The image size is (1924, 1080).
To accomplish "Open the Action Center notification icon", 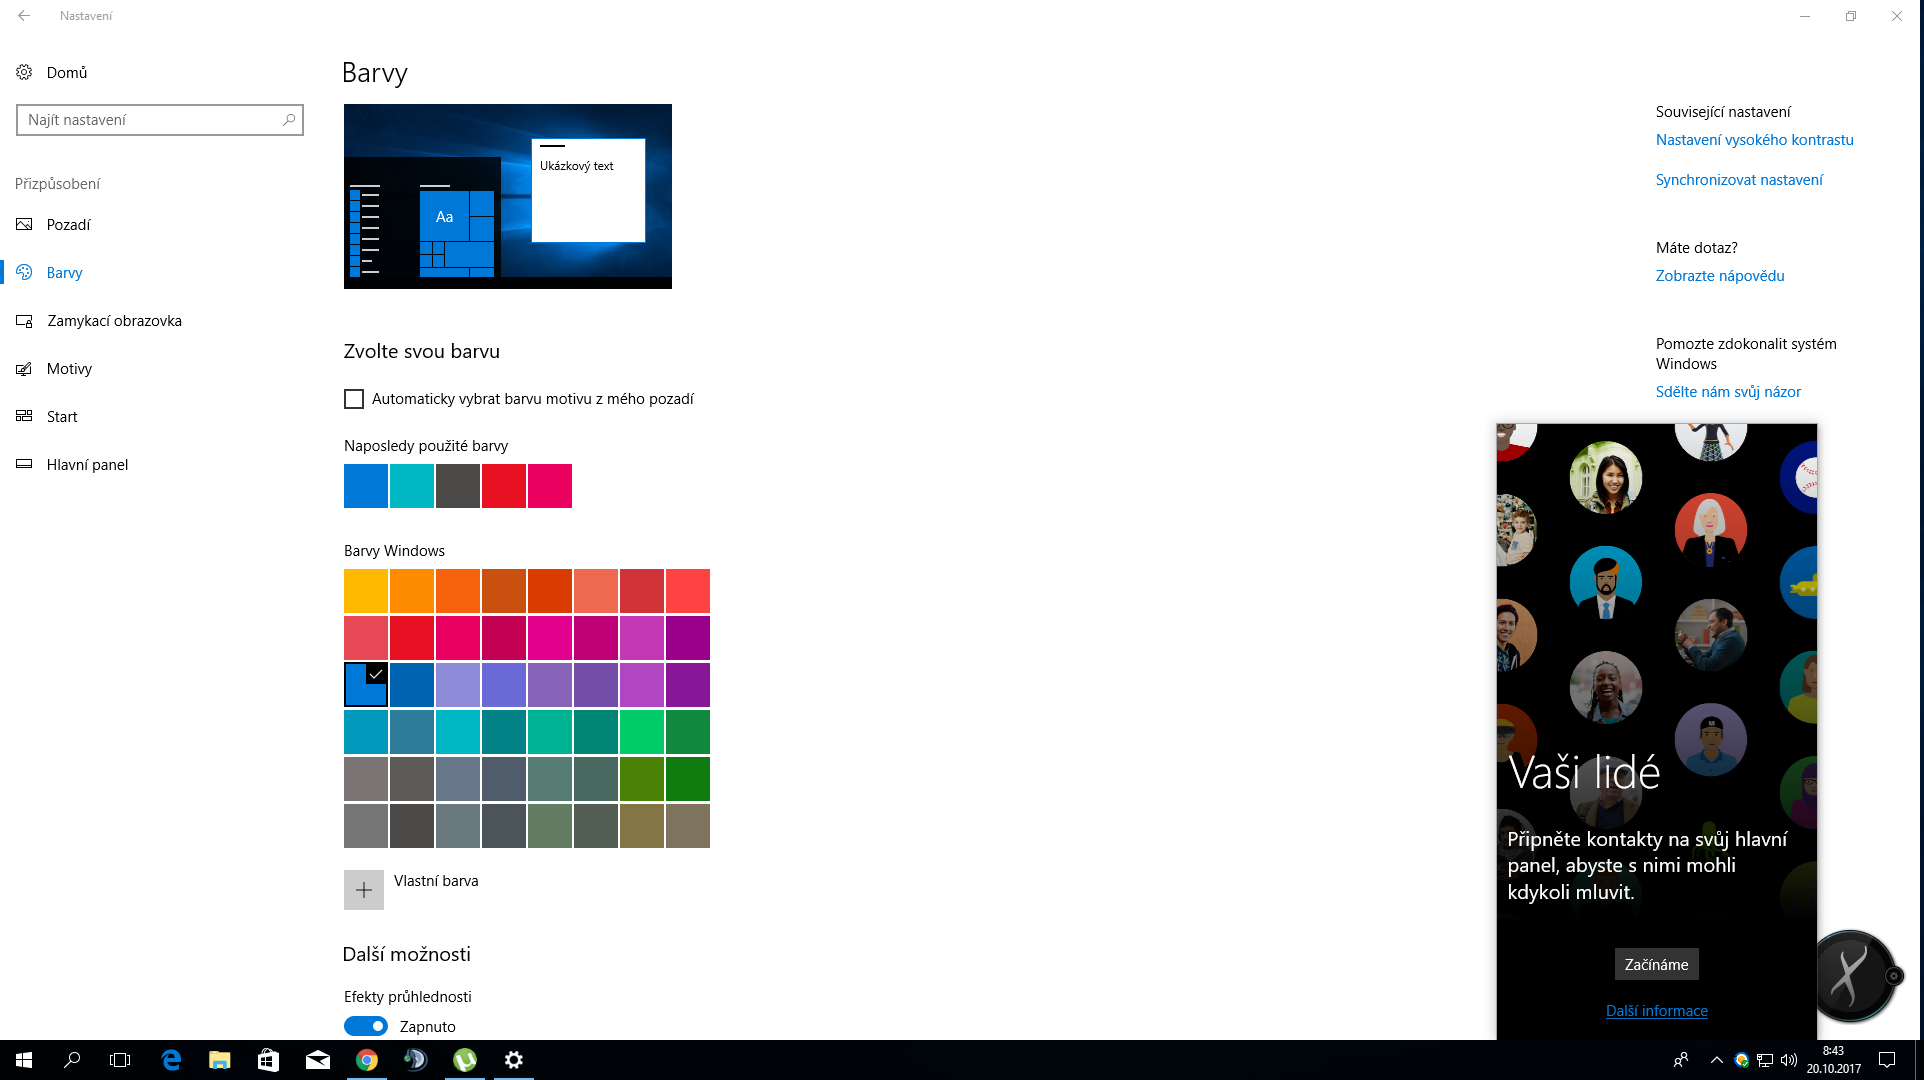I will click(x=1887, y=1060).
